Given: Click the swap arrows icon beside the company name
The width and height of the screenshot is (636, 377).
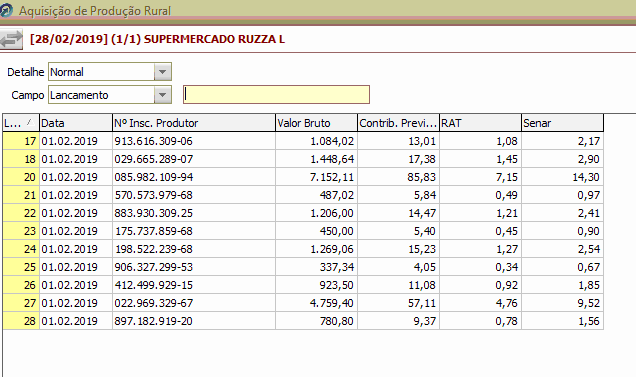Looking at the screenshot, I should [x=11, y=39].
